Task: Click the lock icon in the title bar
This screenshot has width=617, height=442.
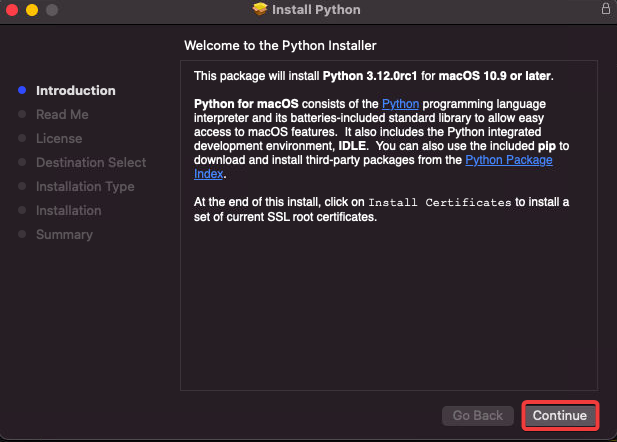Action: (x=606, y=8)
